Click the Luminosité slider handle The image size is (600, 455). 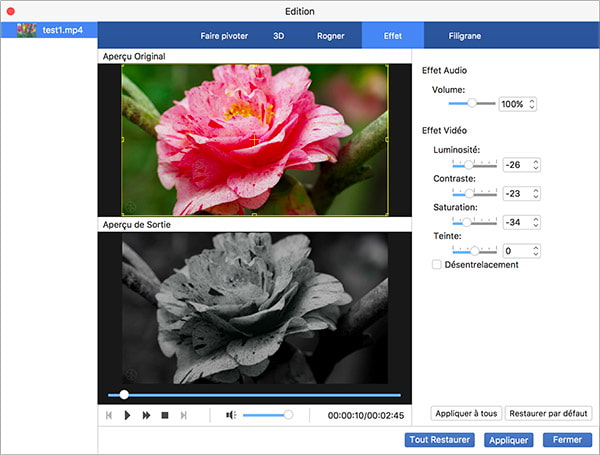(x=468, y=165)
